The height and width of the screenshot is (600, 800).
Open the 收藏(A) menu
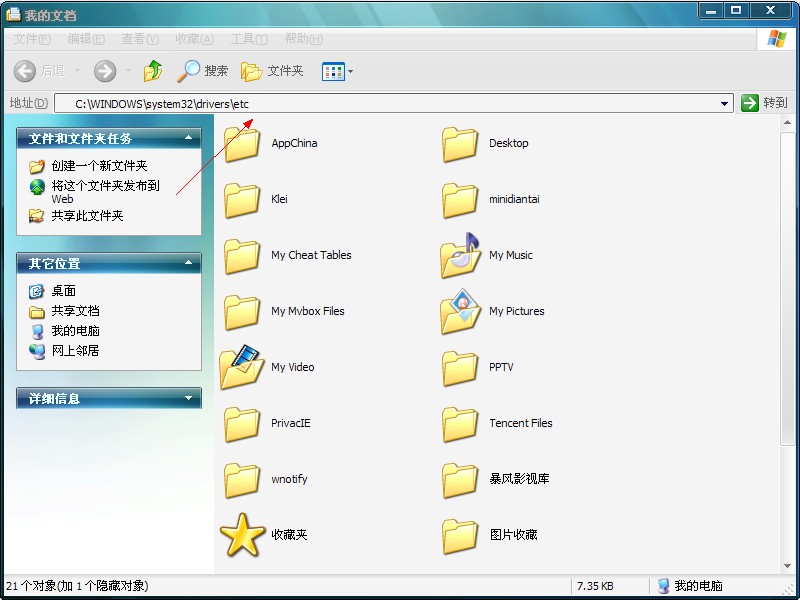click(194, 39)
